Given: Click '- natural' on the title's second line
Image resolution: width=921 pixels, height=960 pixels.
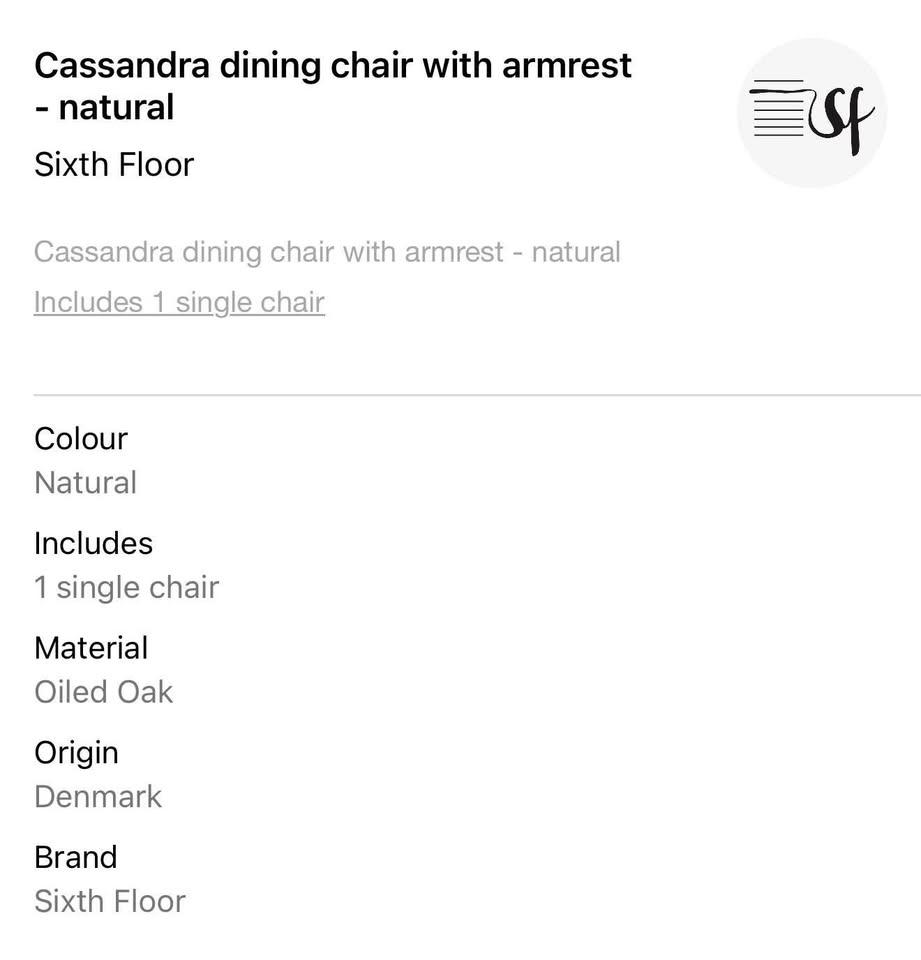Looking at the screenshot, I should coord(104,107).
